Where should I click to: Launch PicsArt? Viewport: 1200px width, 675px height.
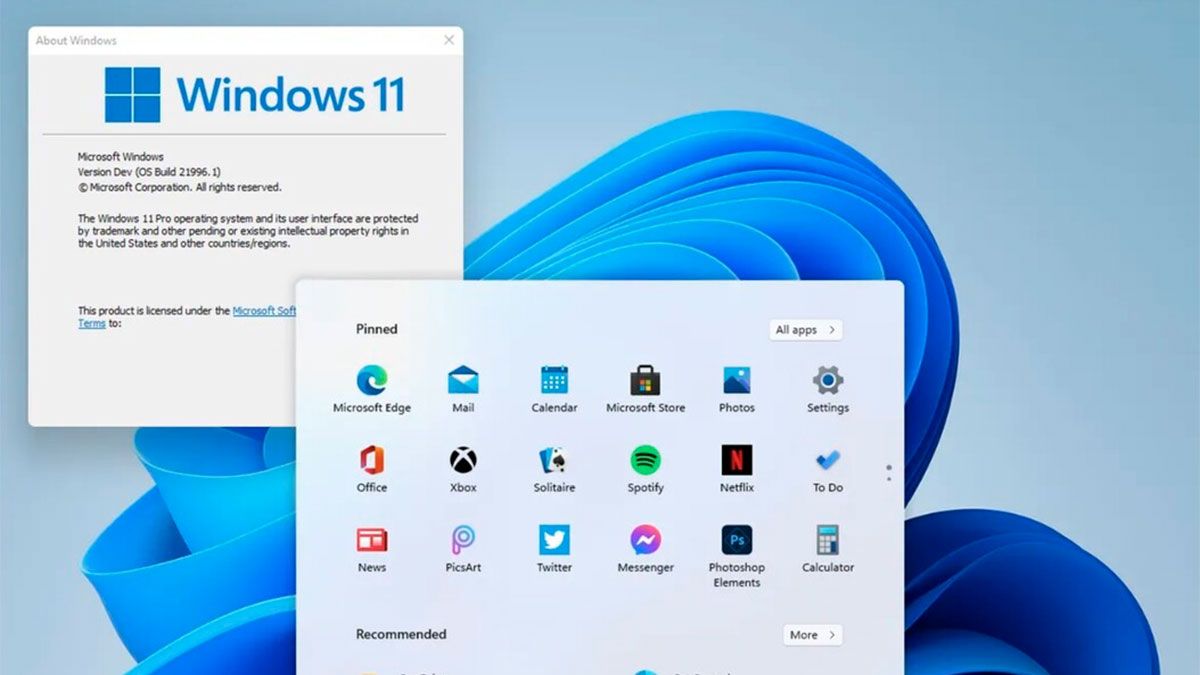pos(462,541)
